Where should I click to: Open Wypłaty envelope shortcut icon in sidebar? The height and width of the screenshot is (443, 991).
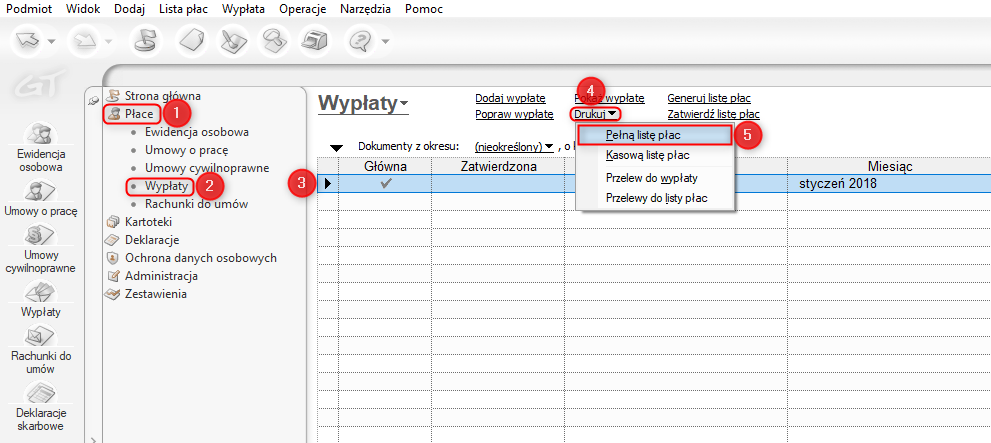(x=39, y=292)
